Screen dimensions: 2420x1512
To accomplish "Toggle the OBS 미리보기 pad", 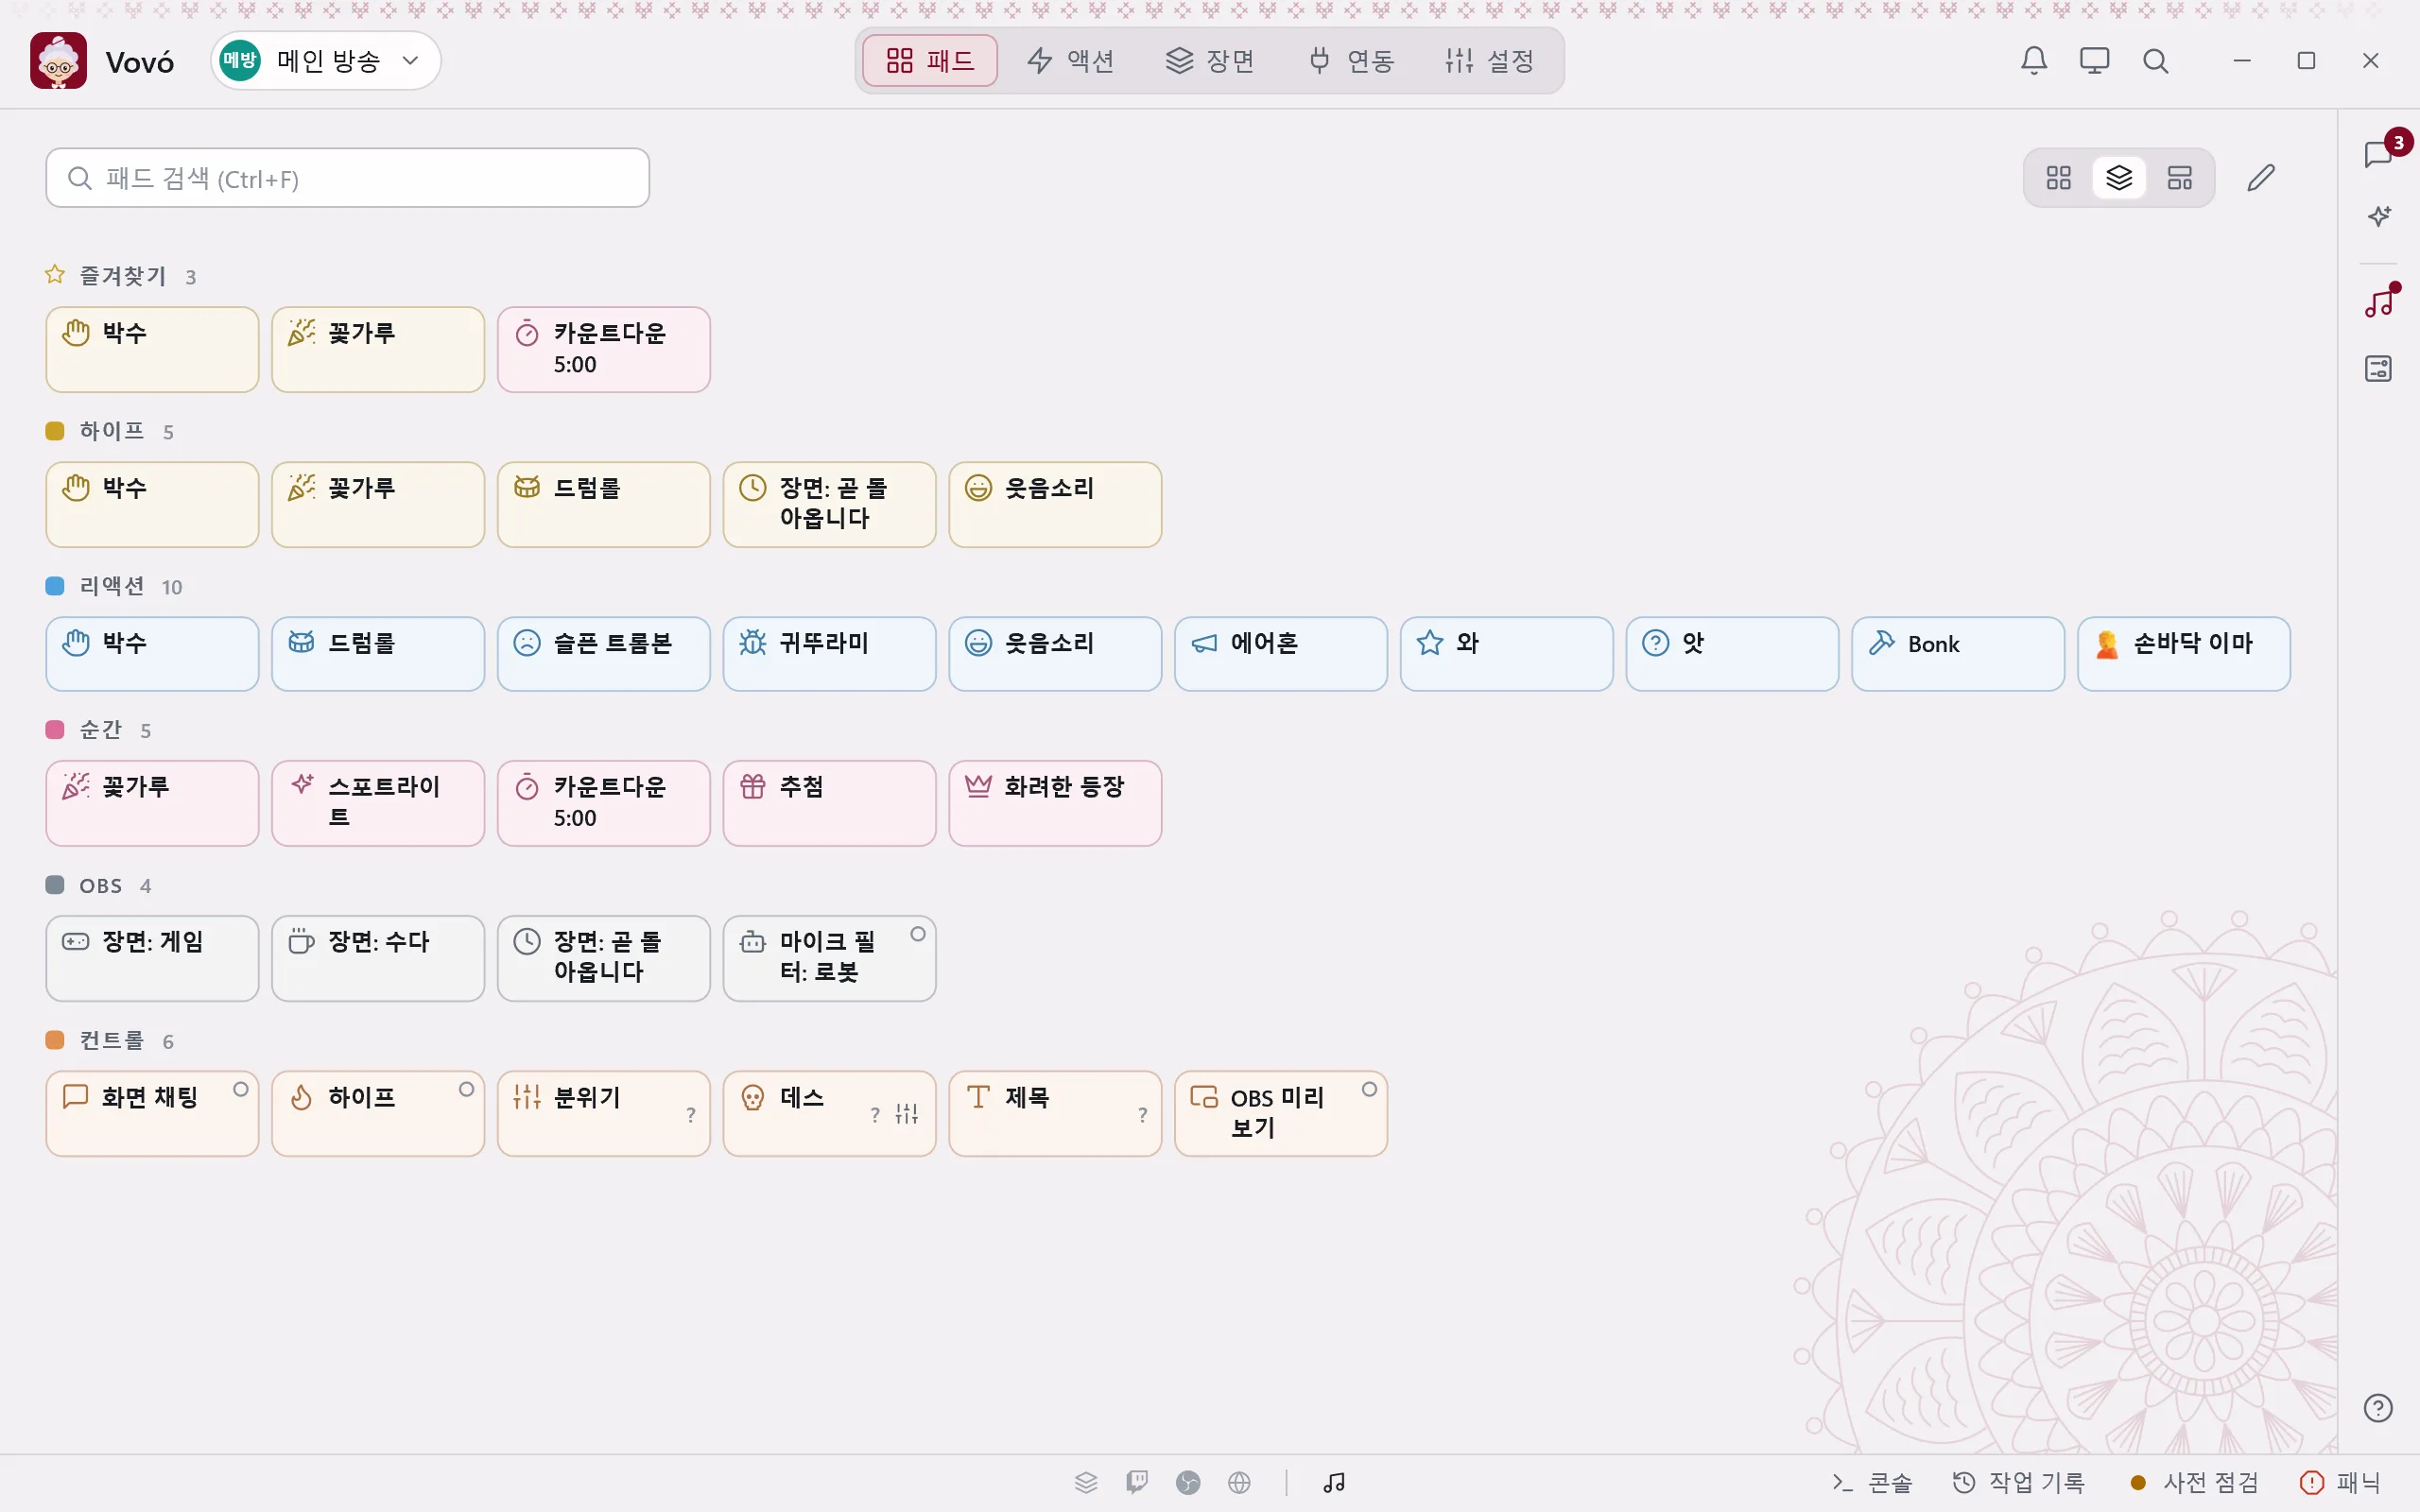I will point(1281,1114).
